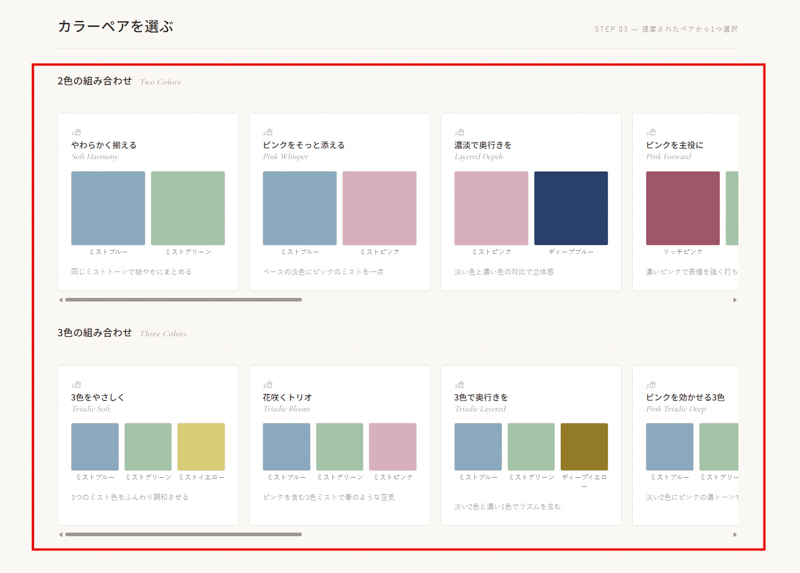The image size is (800, 573).
Task: Click the mist yellow swatch in Triadic Soft
Action: (201, 446)
